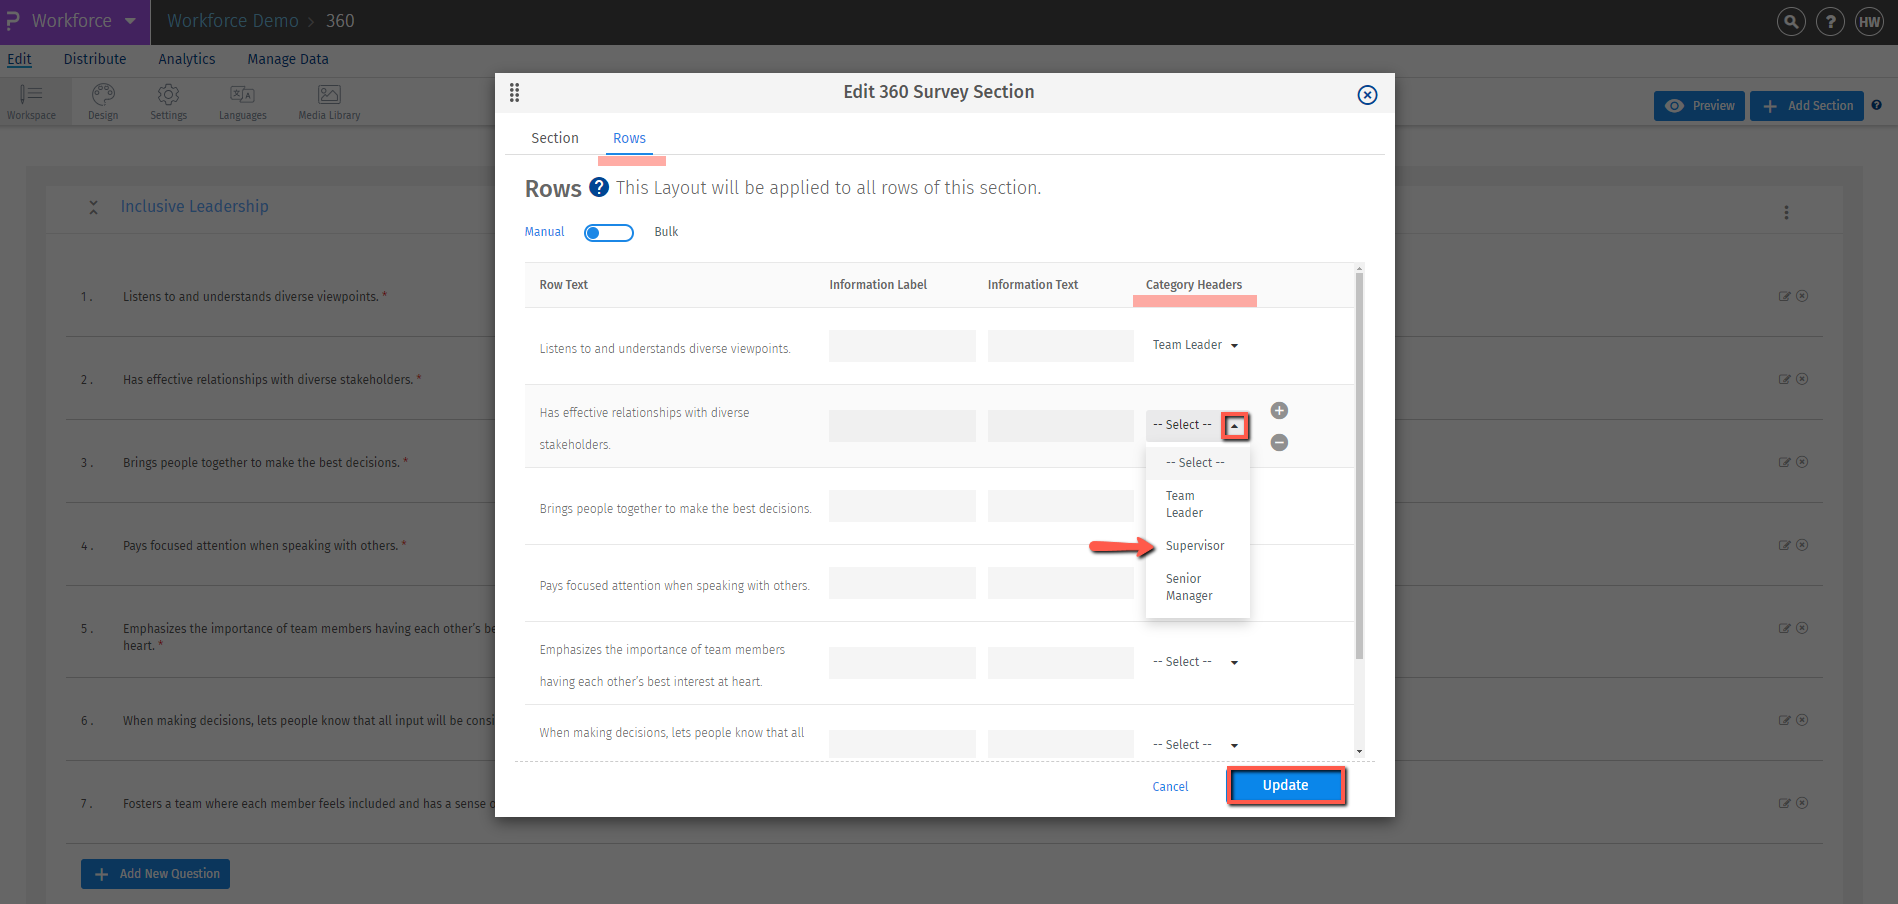Click Add New Question button

pos(156,874)
